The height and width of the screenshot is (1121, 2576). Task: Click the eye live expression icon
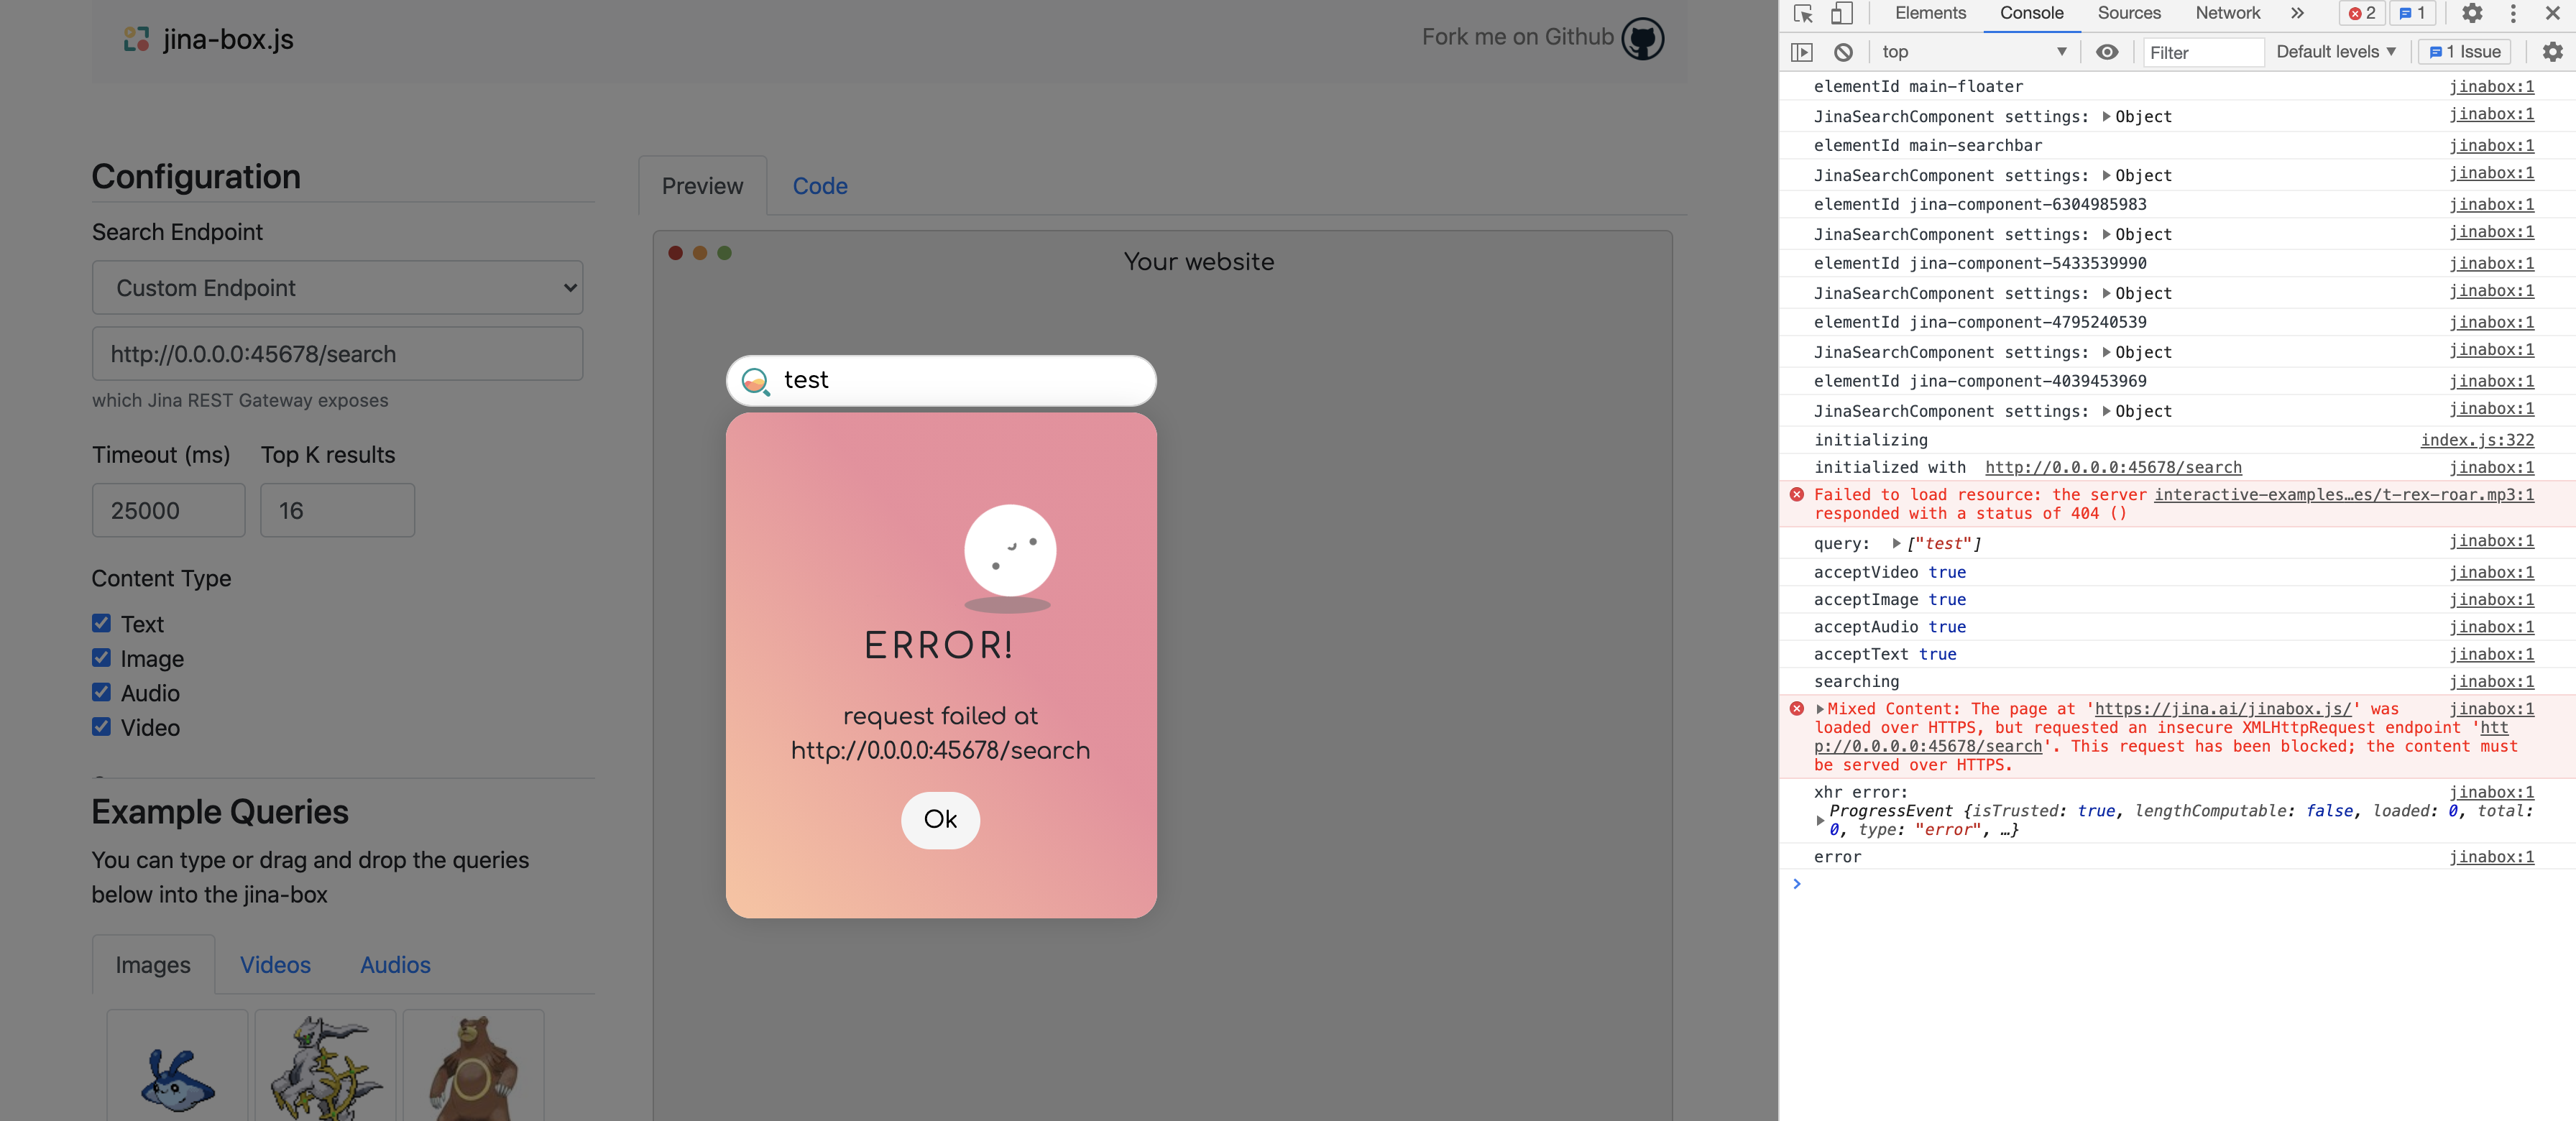2107,52
